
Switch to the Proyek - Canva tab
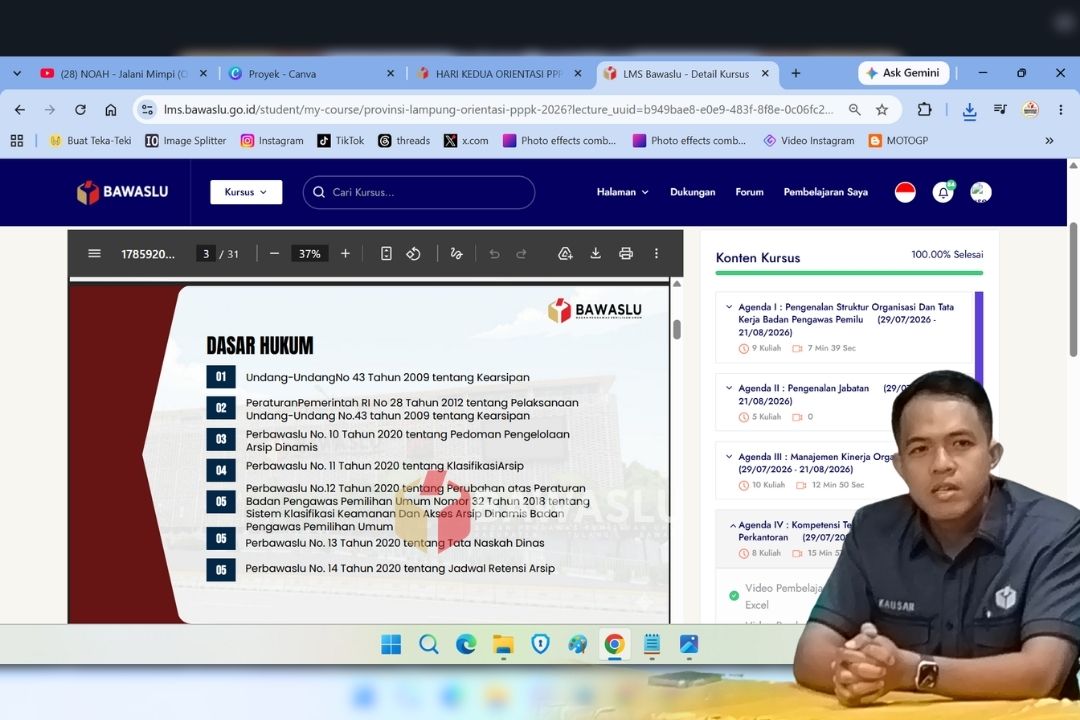(311, 74)
